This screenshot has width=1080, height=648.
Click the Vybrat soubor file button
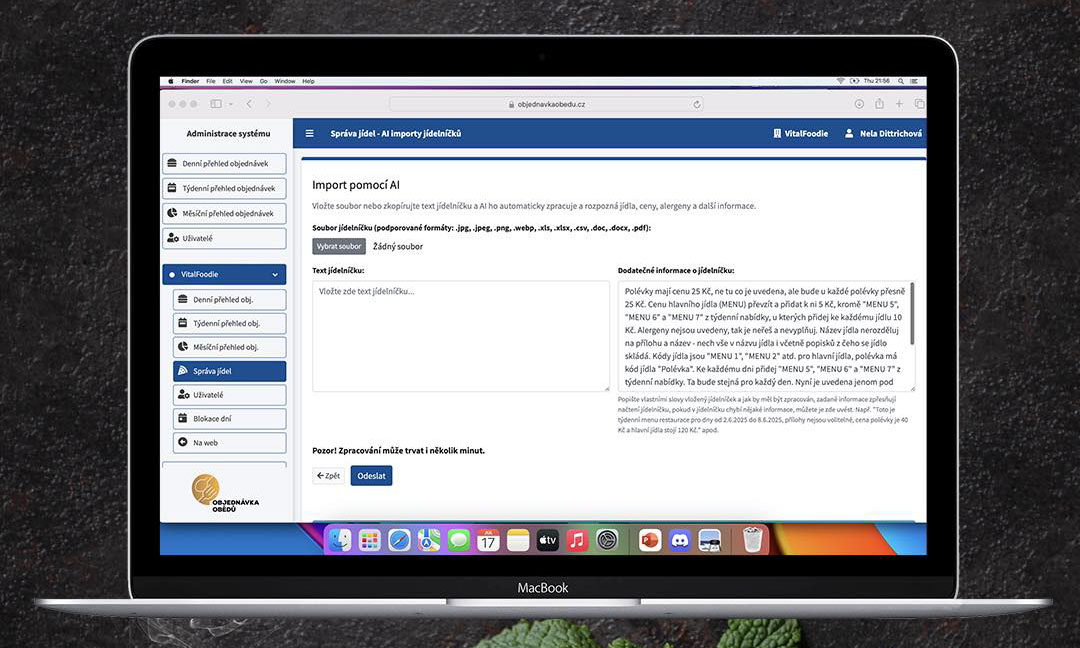coord(339,246)
